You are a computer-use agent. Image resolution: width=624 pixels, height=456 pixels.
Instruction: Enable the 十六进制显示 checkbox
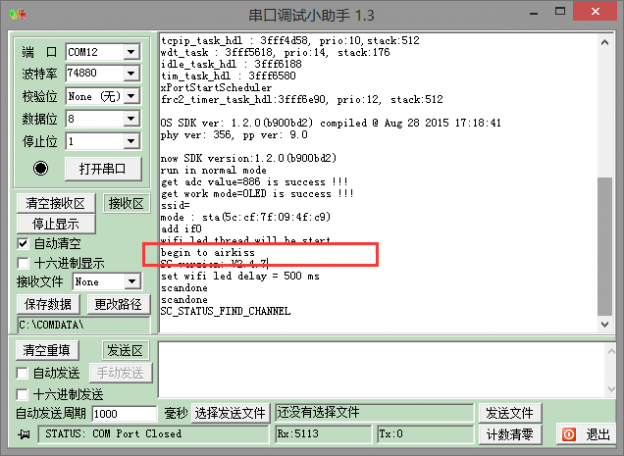(x=23, y=263)
